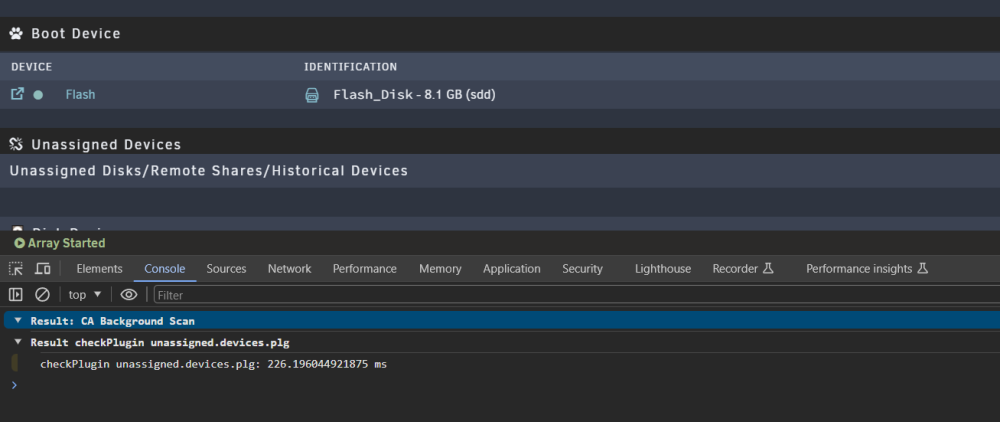Activate DevTools inspect element picker

click(16, 268)
